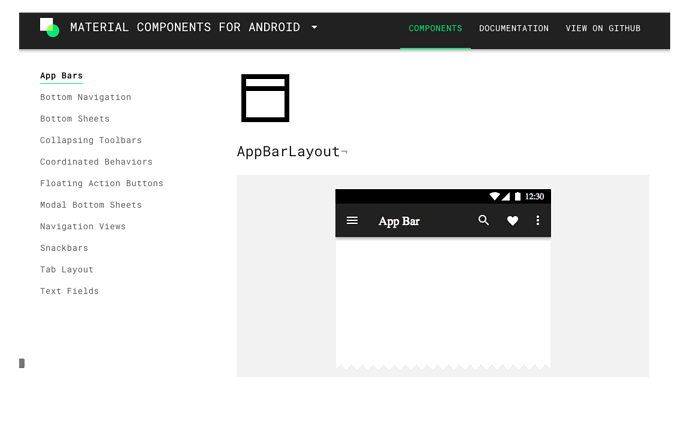Go to the Tab Layout page

pos(66,269)
